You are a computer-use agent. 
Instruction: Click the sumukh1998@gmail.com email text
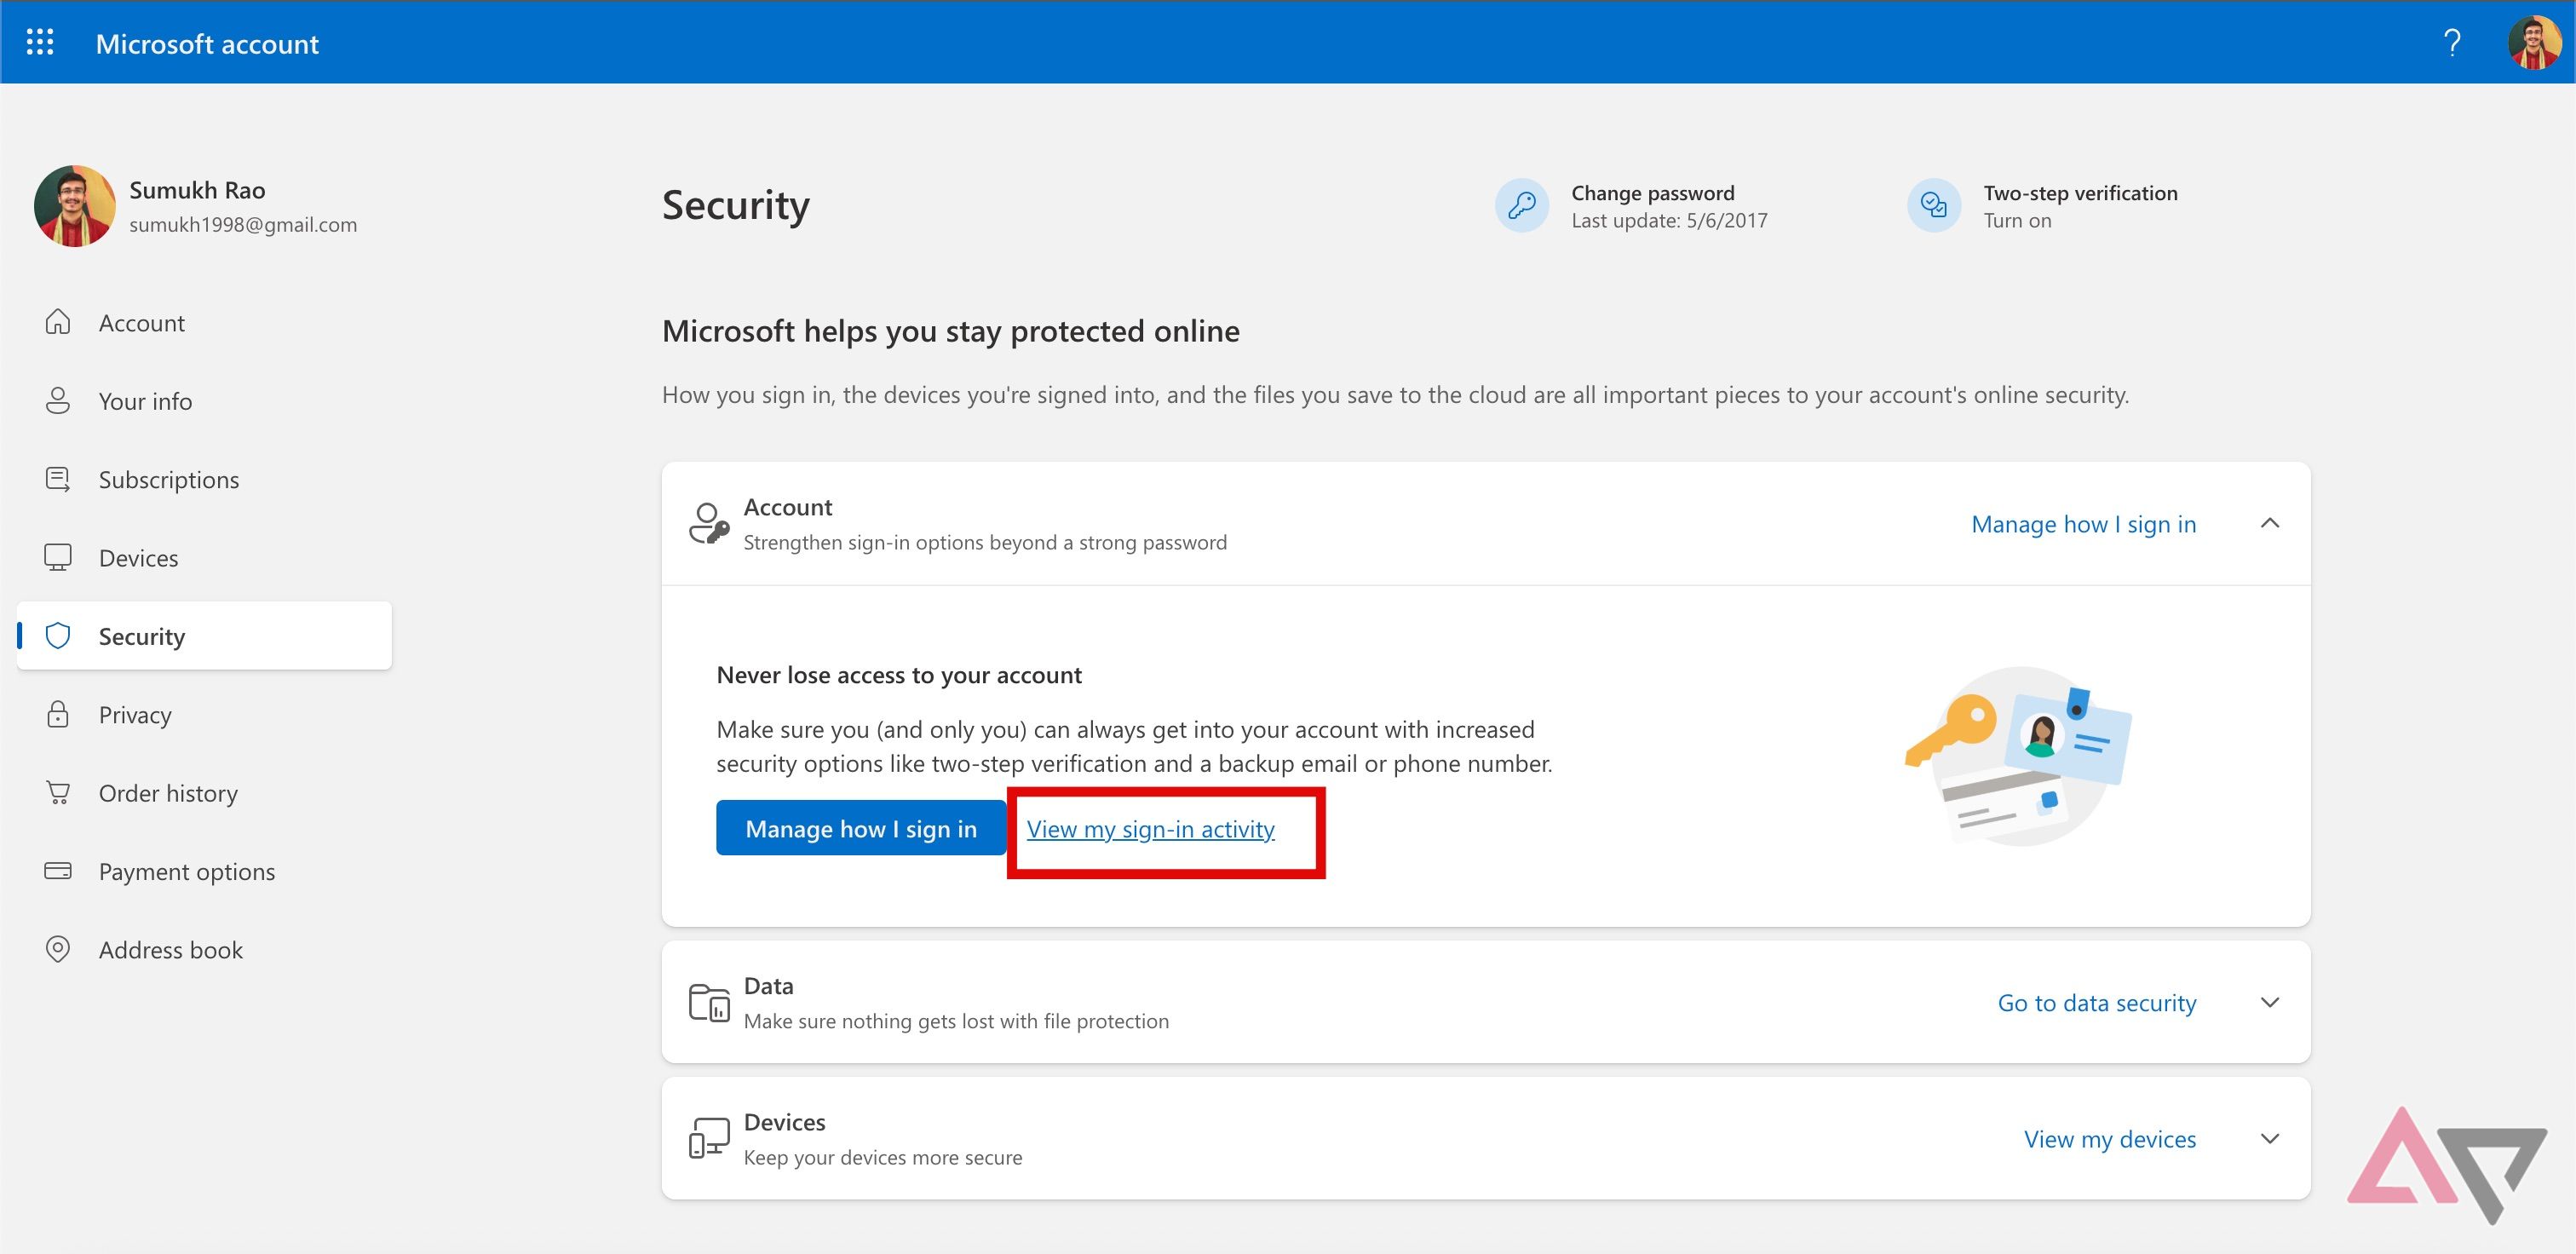[x=243, y=224]
